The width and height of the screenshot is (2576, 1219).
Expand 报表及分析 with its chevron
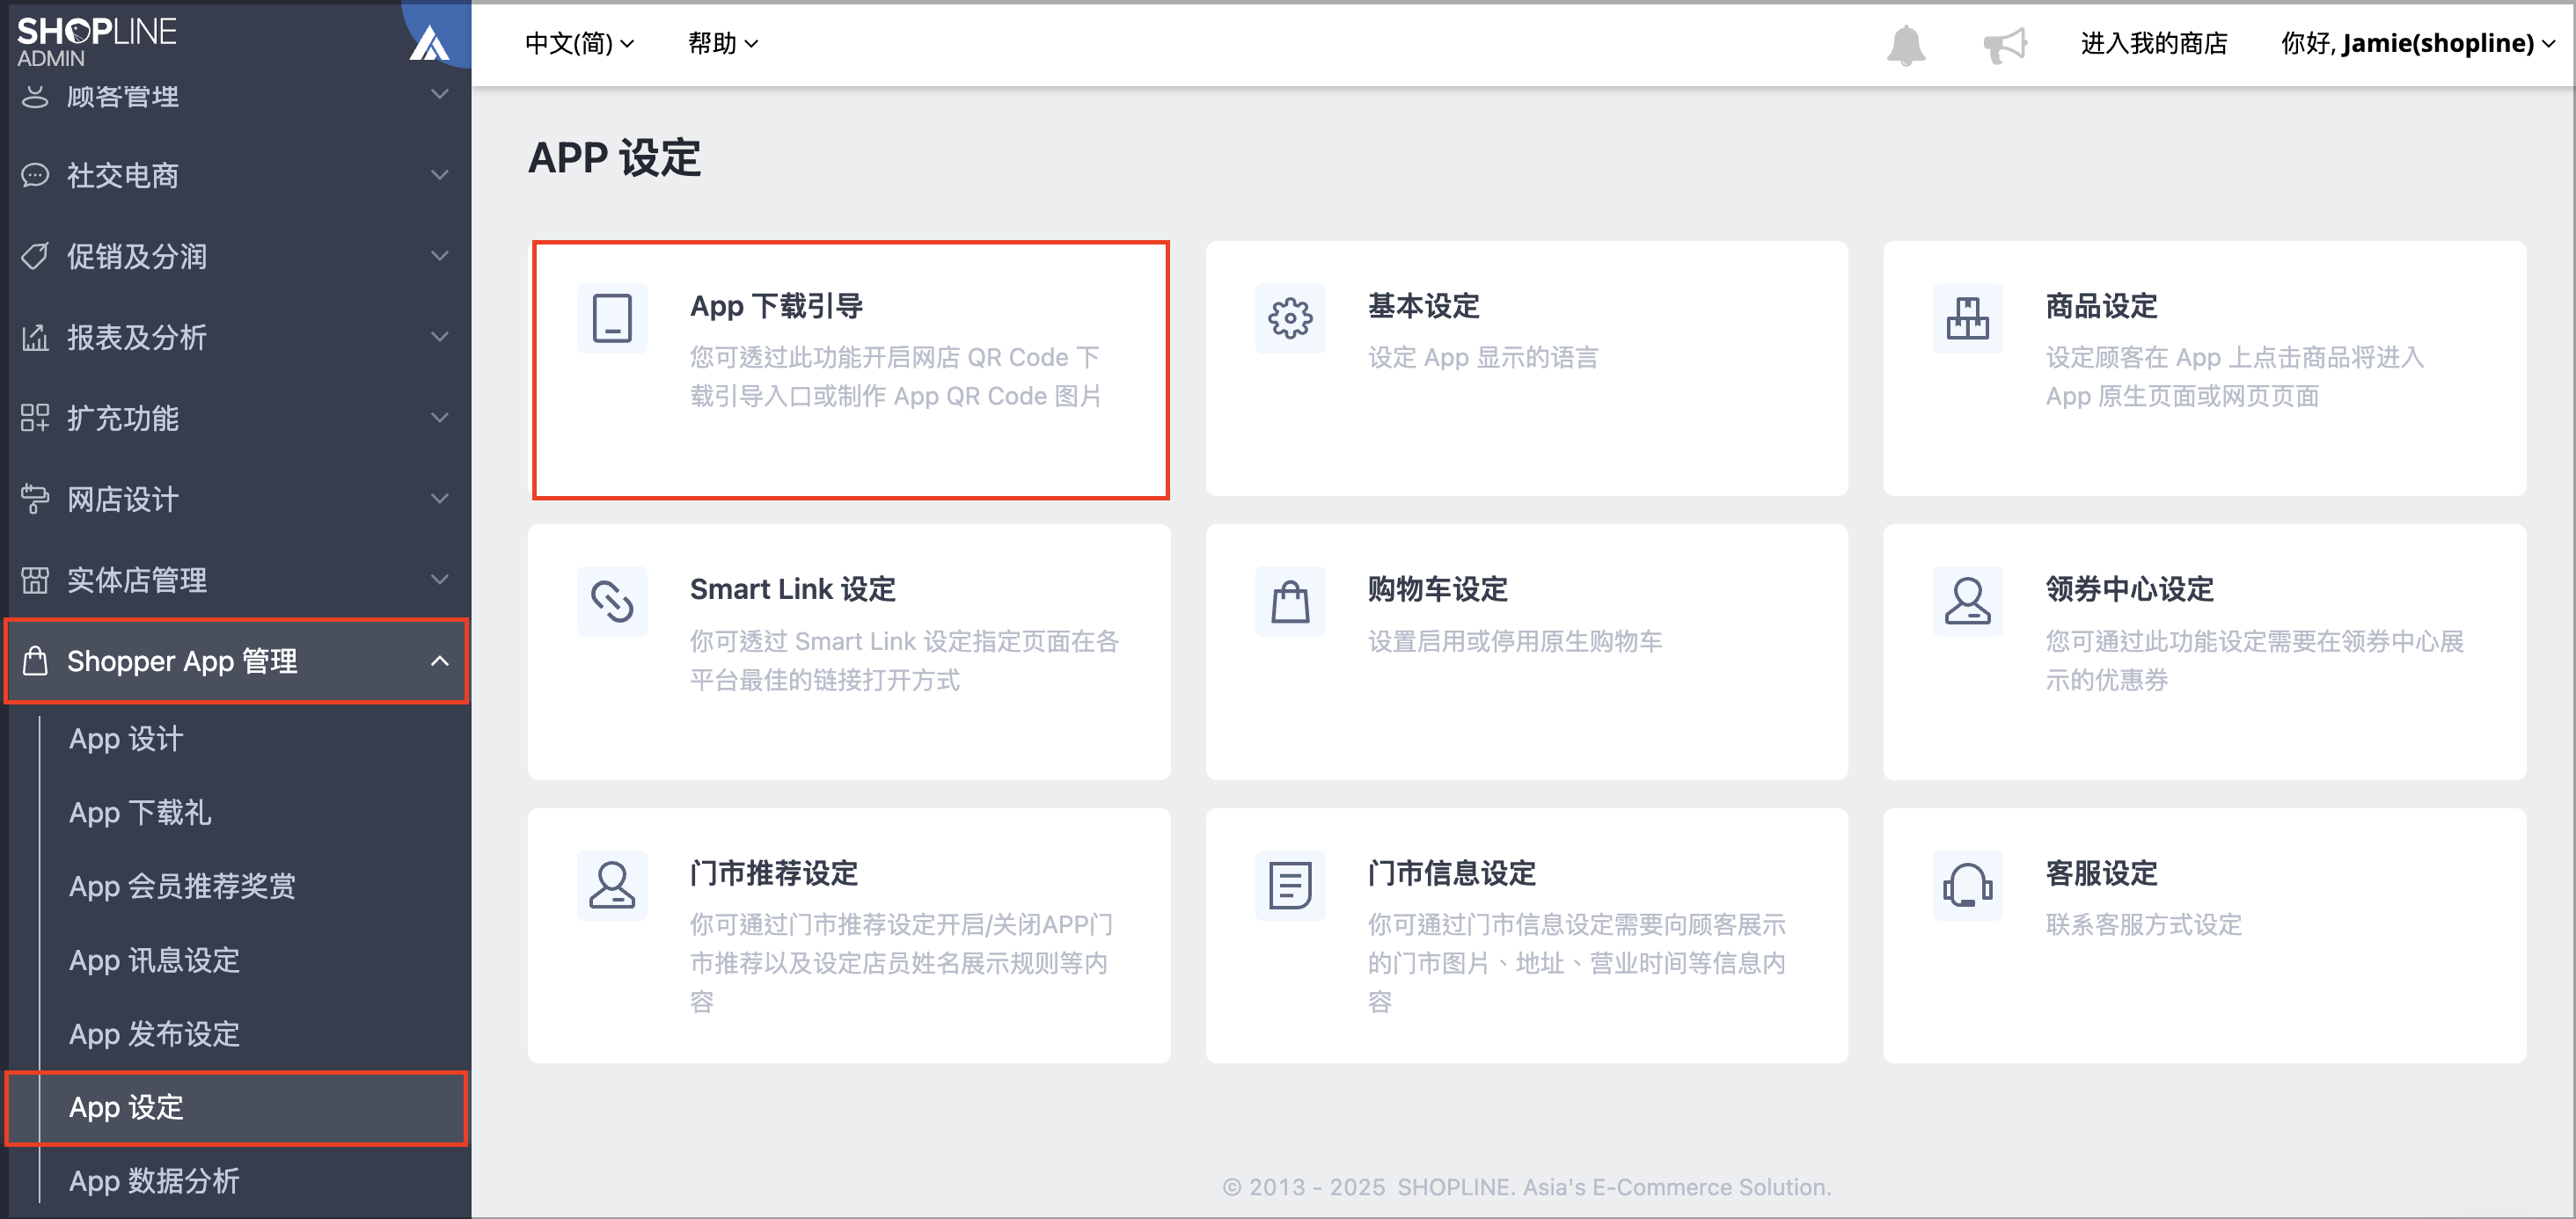[439, 337]
